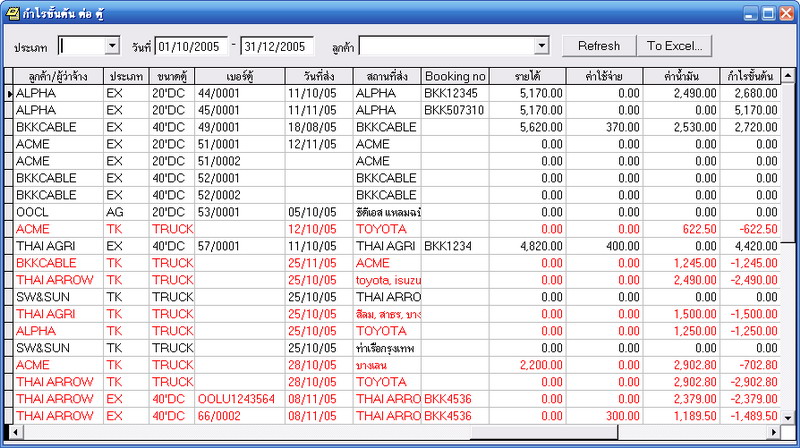Select container number 66/0002
Screen dimensions: 800x448
[x=240, y=416]
